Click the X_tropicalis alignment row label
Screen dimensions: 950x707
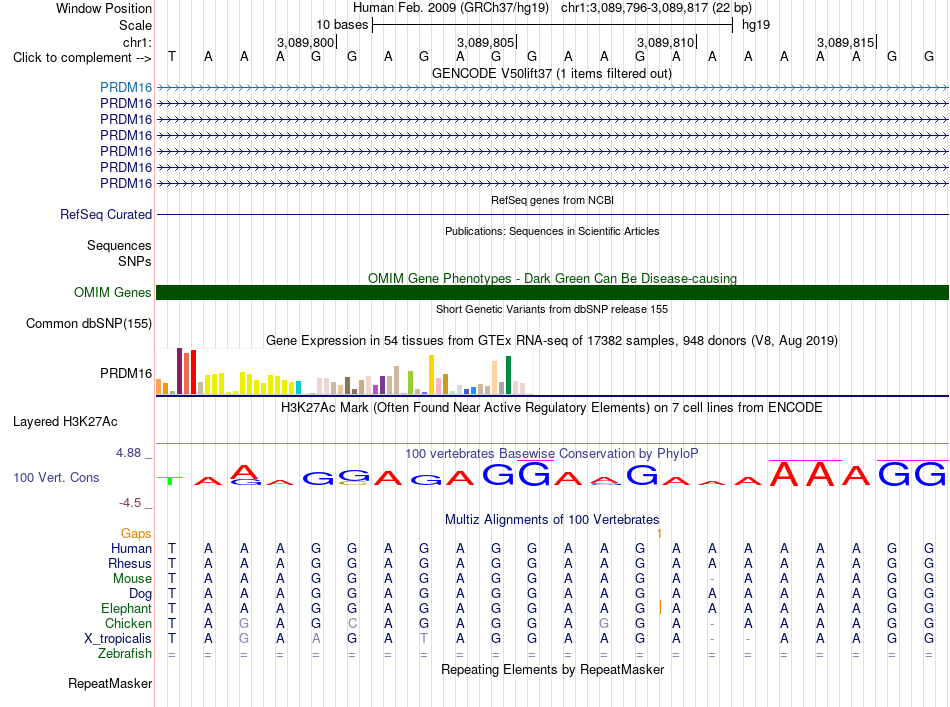tap(118, 639)
